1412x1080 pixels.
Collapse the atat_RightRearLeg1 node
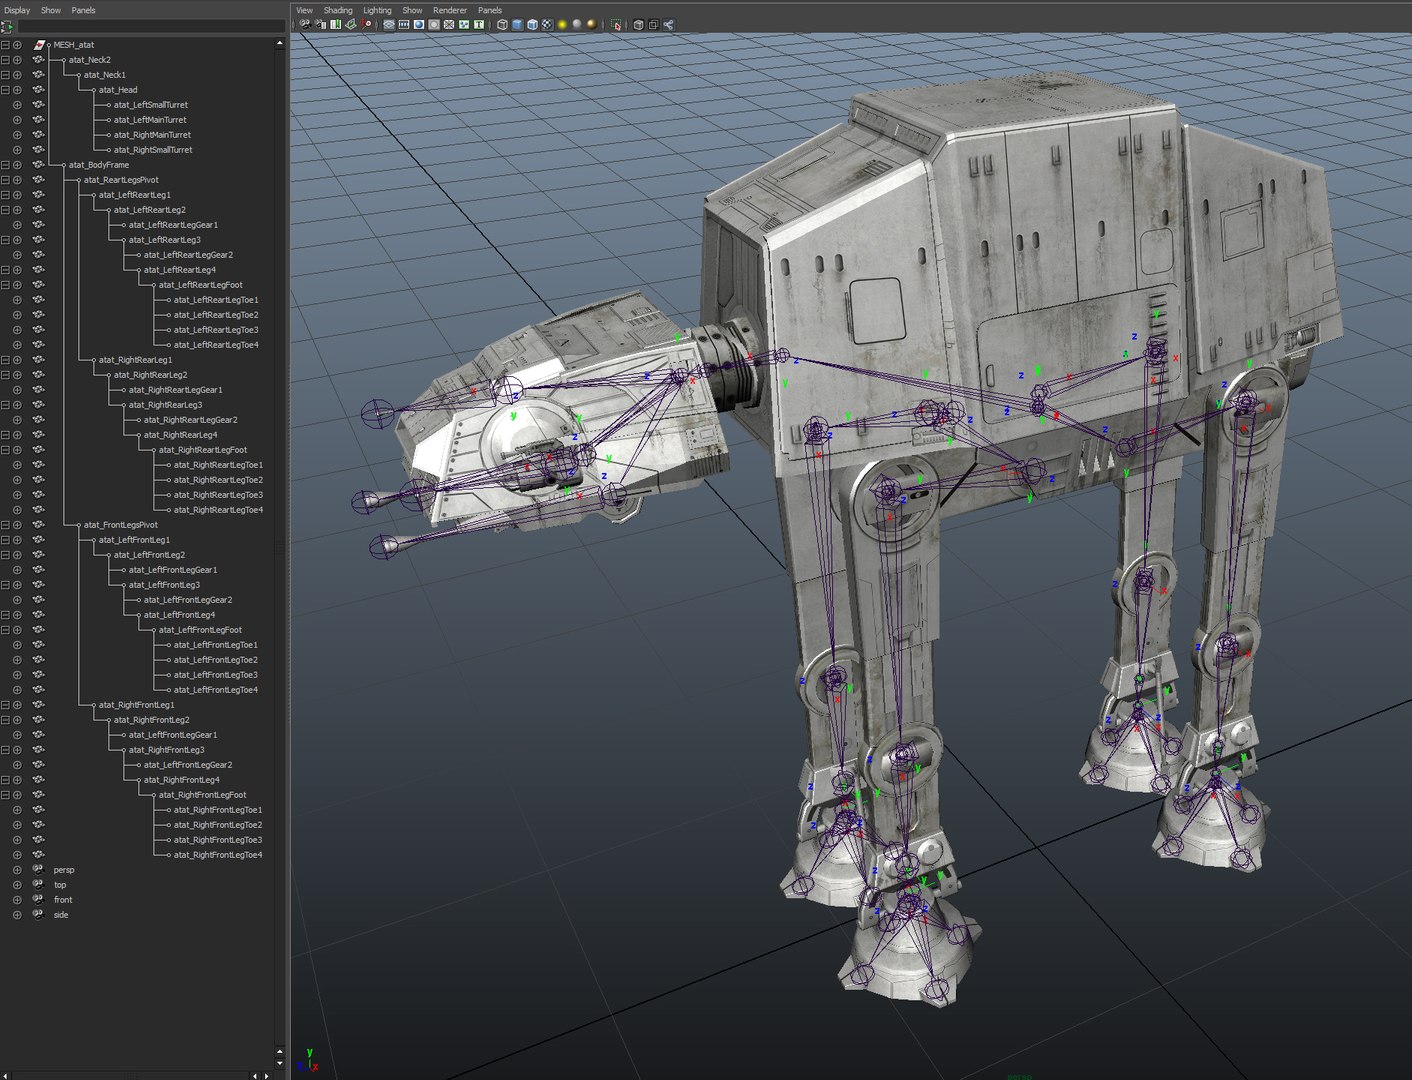(x=5, y=360)
